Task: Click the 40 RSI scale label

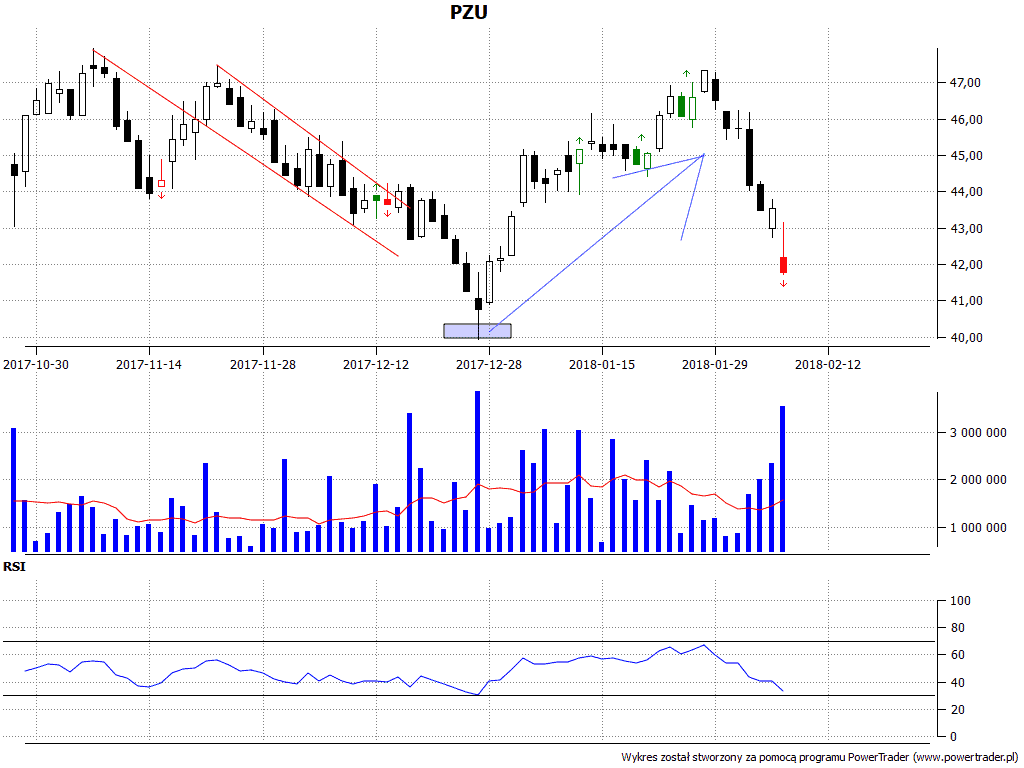Action: tap(957, 682)
